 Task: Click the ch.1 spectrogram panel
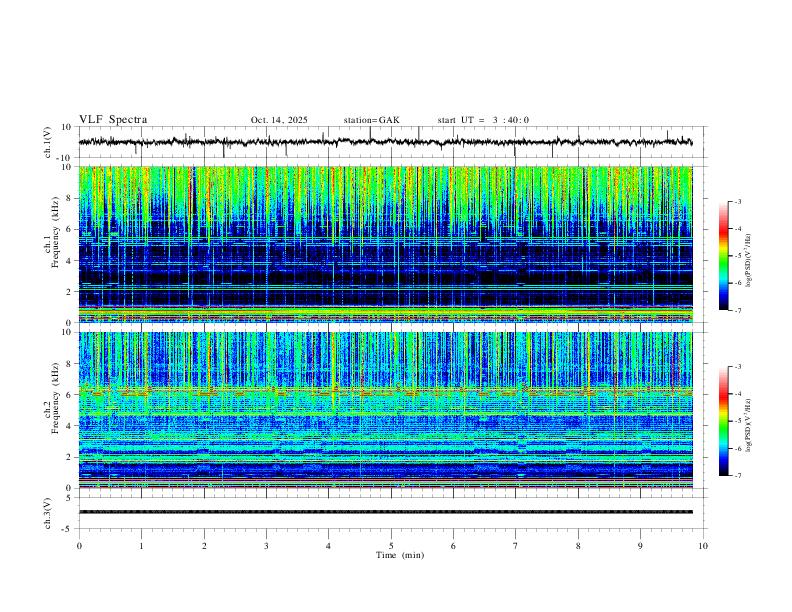coord(385,244)
